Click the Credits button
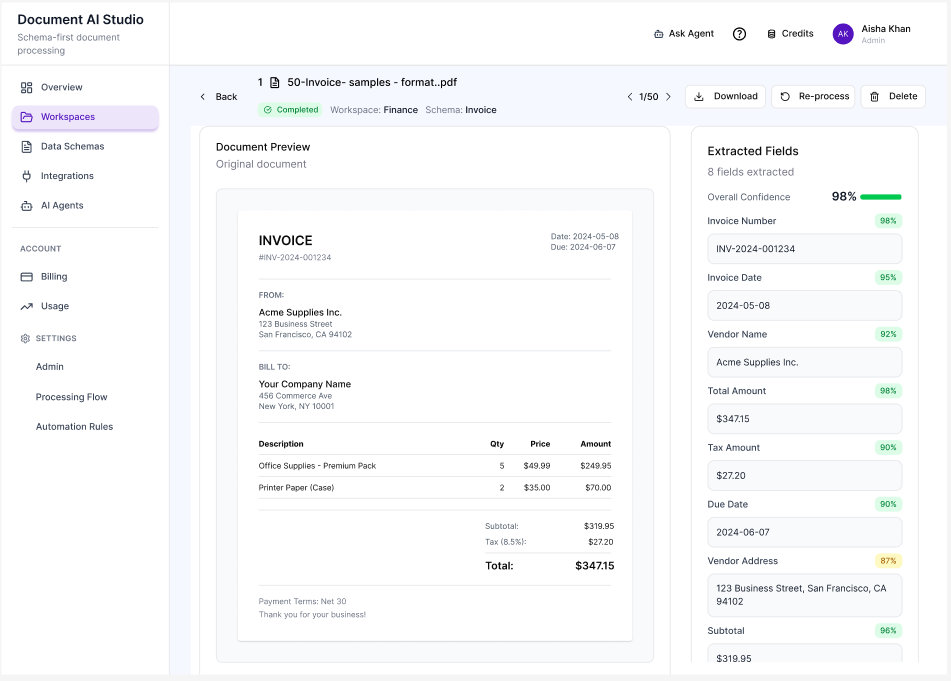This screenshot has width=951, height=681. [x=790, y=34]
